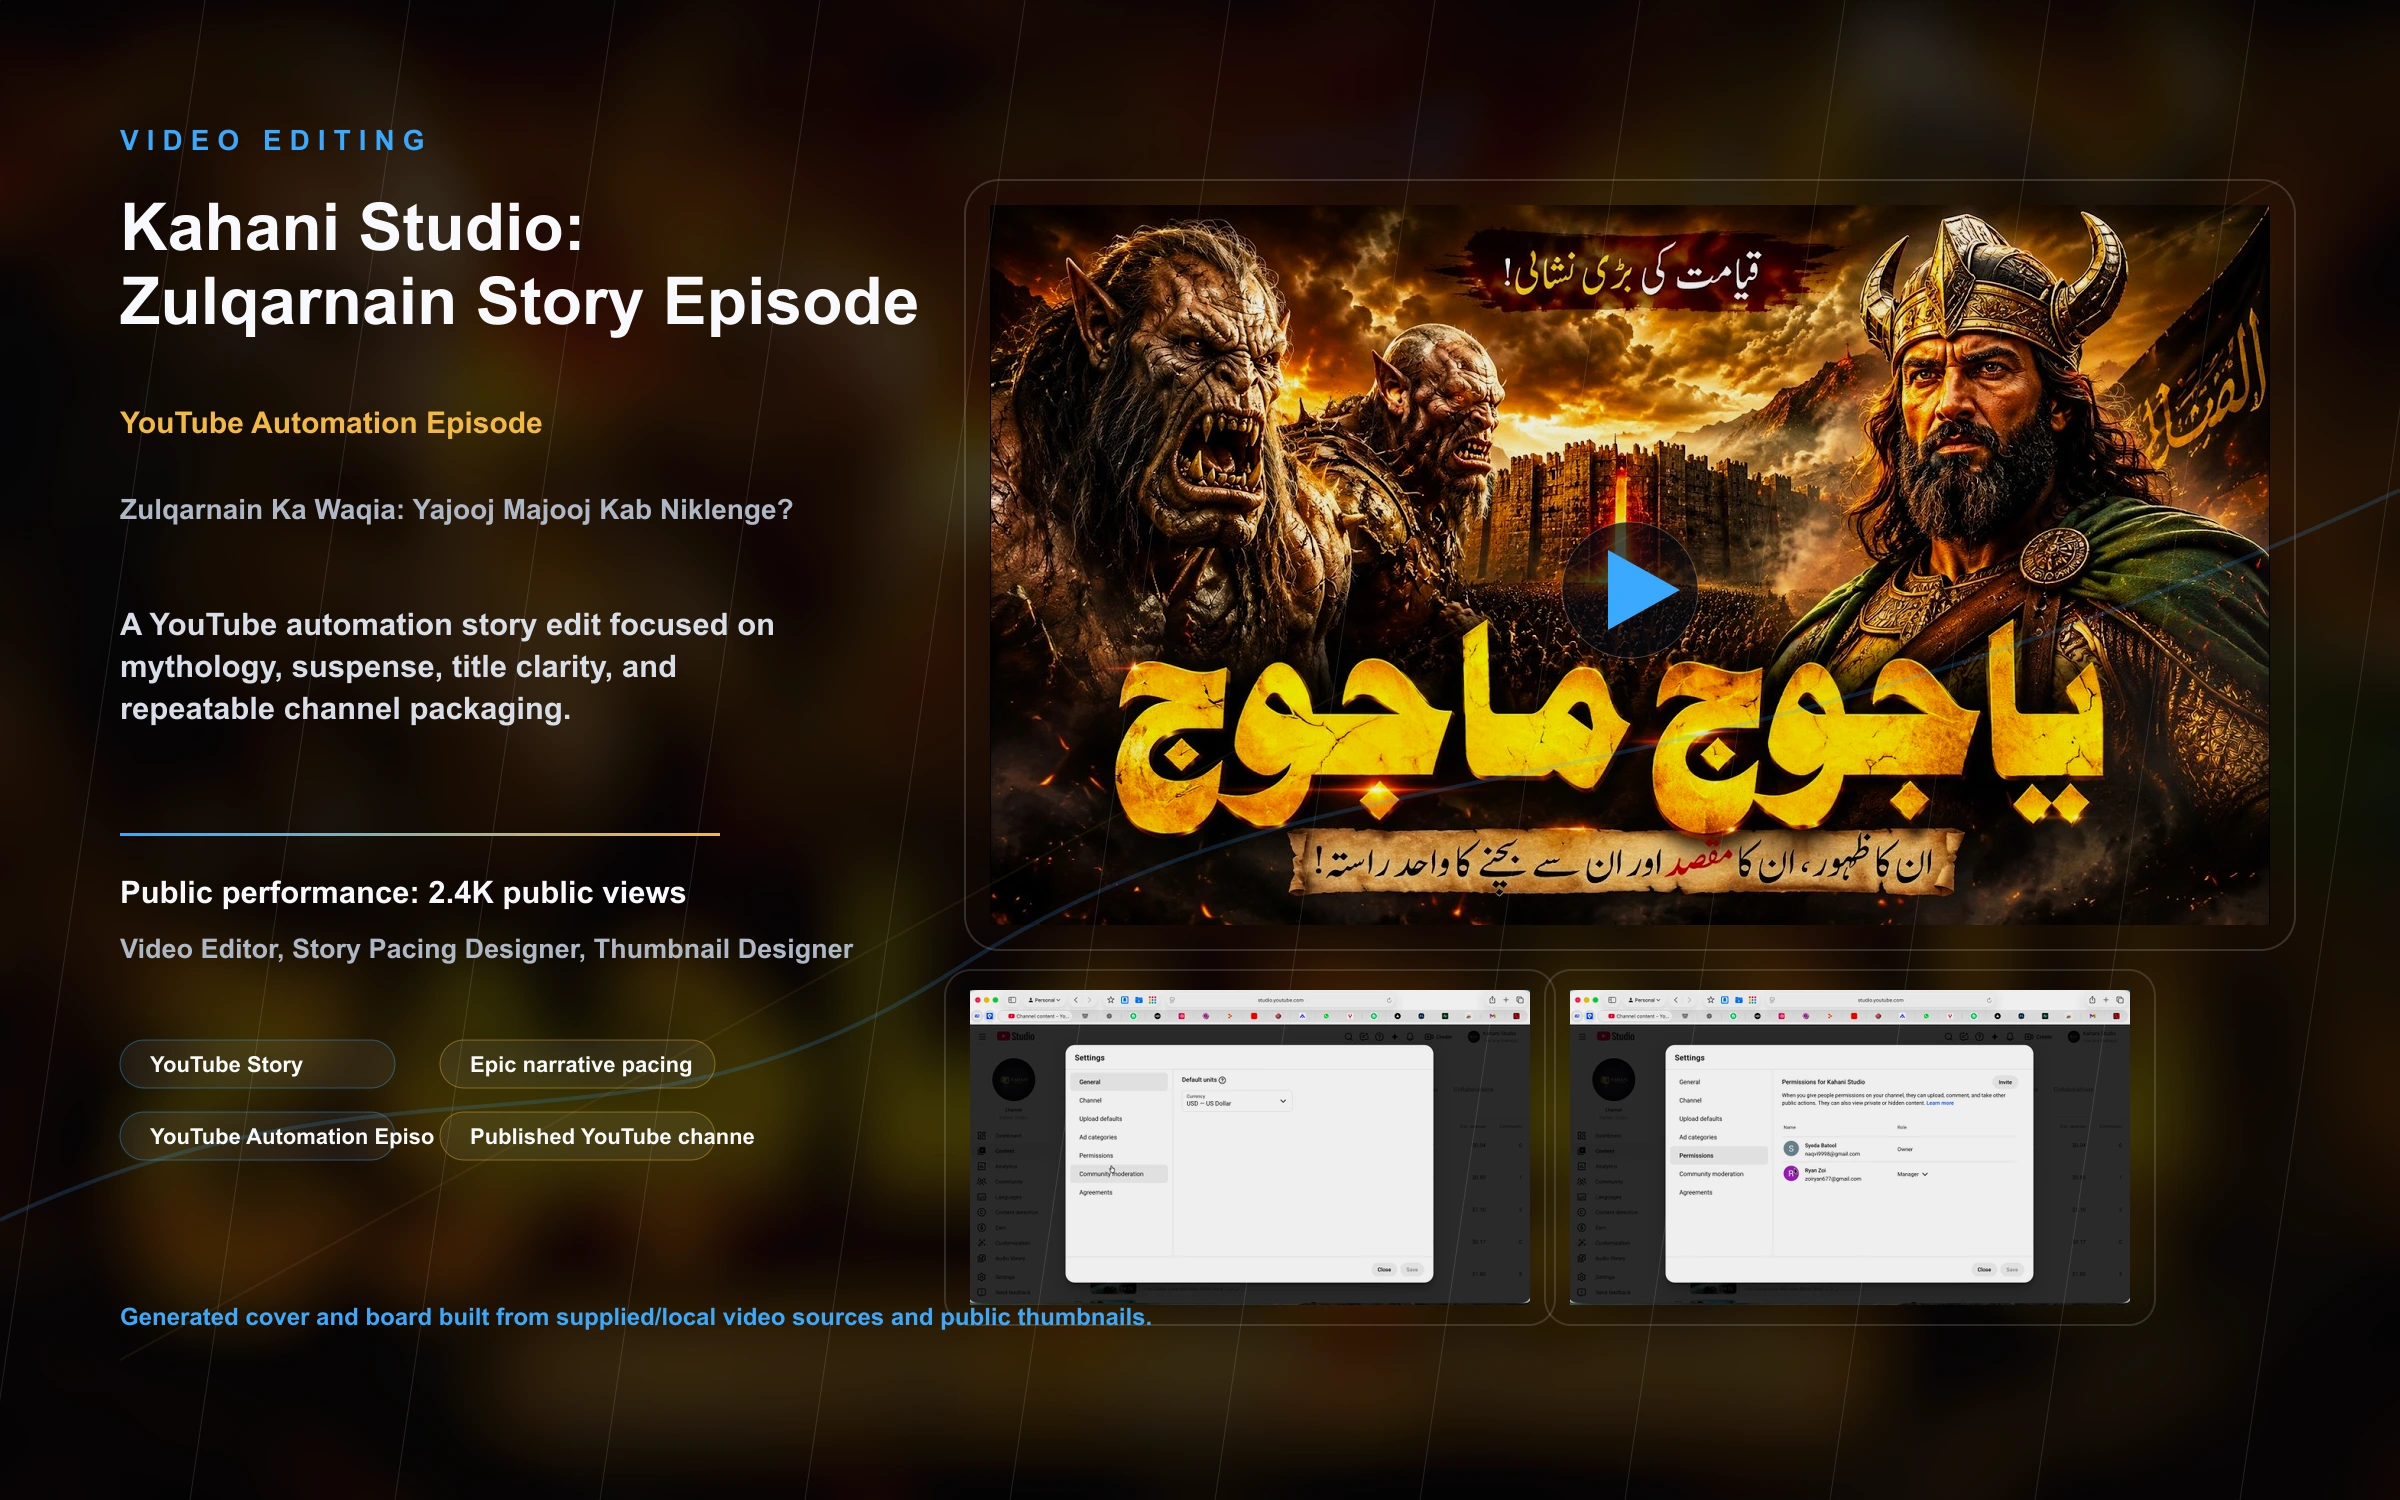The width and height of the screenshot is (2400, 1500).
Task: Click the bookmark star in the General-settings browser toolbar
Action: pyautogui.click(x=1110, y=1000)
